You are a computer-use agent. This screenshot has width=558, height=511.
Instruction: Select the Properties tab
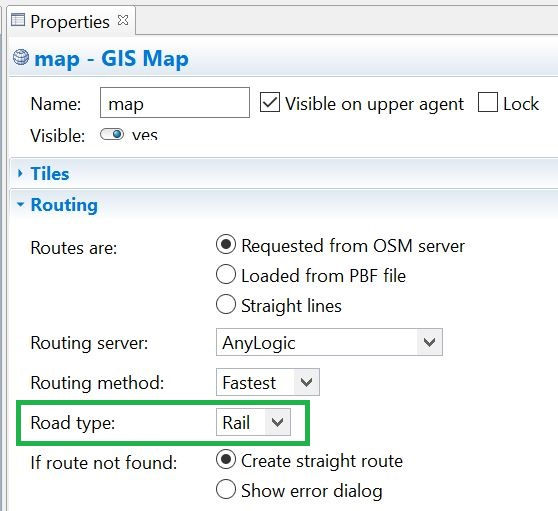pyautogui.click(x=70, y=22)
